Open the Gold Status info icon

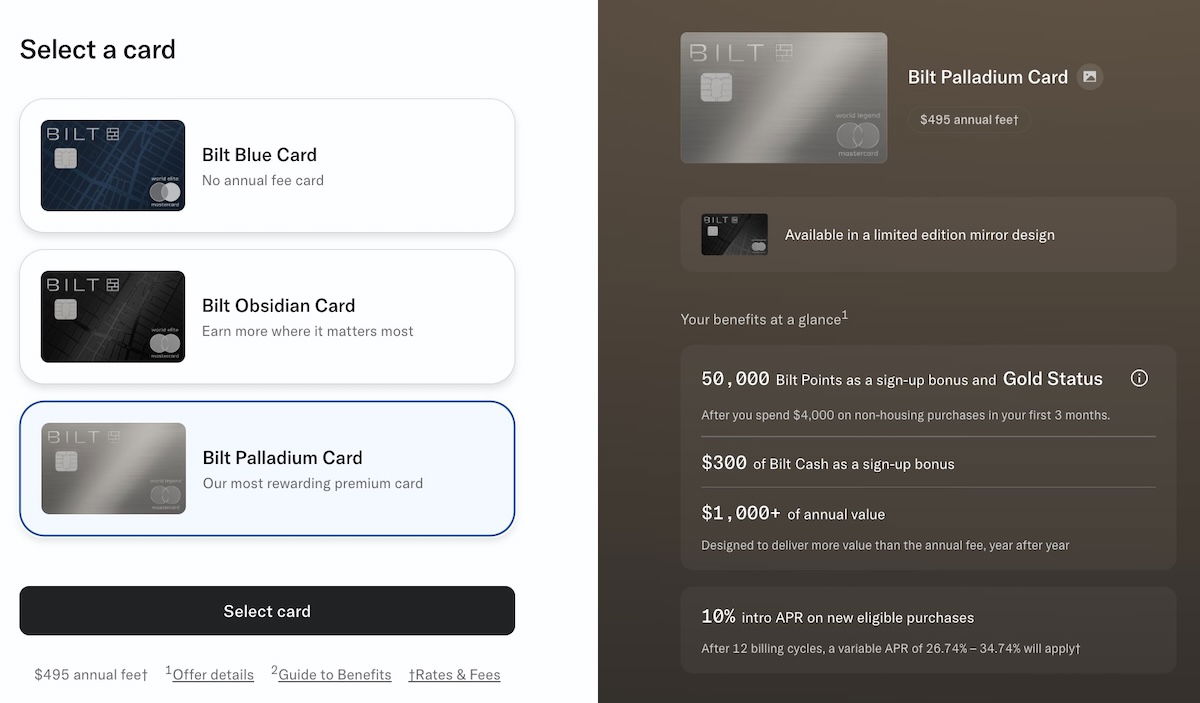(x=1139, y=378)
